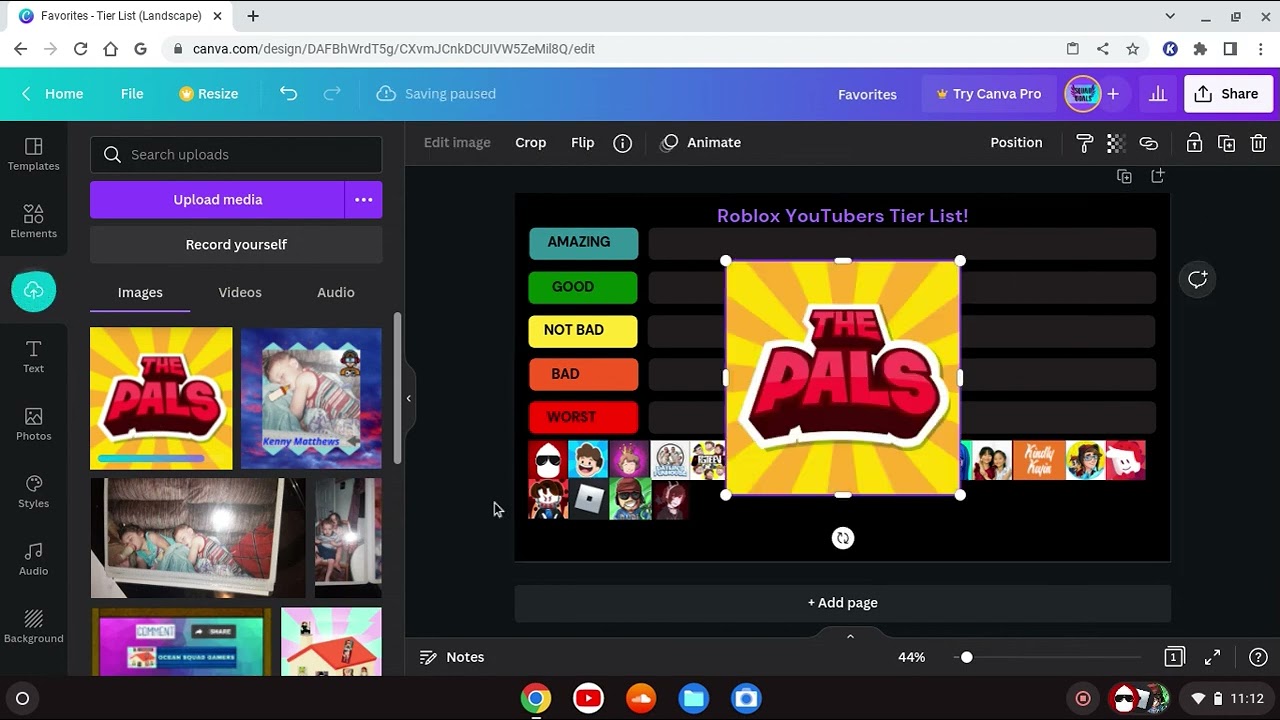Open the File menu
Image resolution: width=1280 pixels, height=720 pixels.
click(x=132, y=94)
